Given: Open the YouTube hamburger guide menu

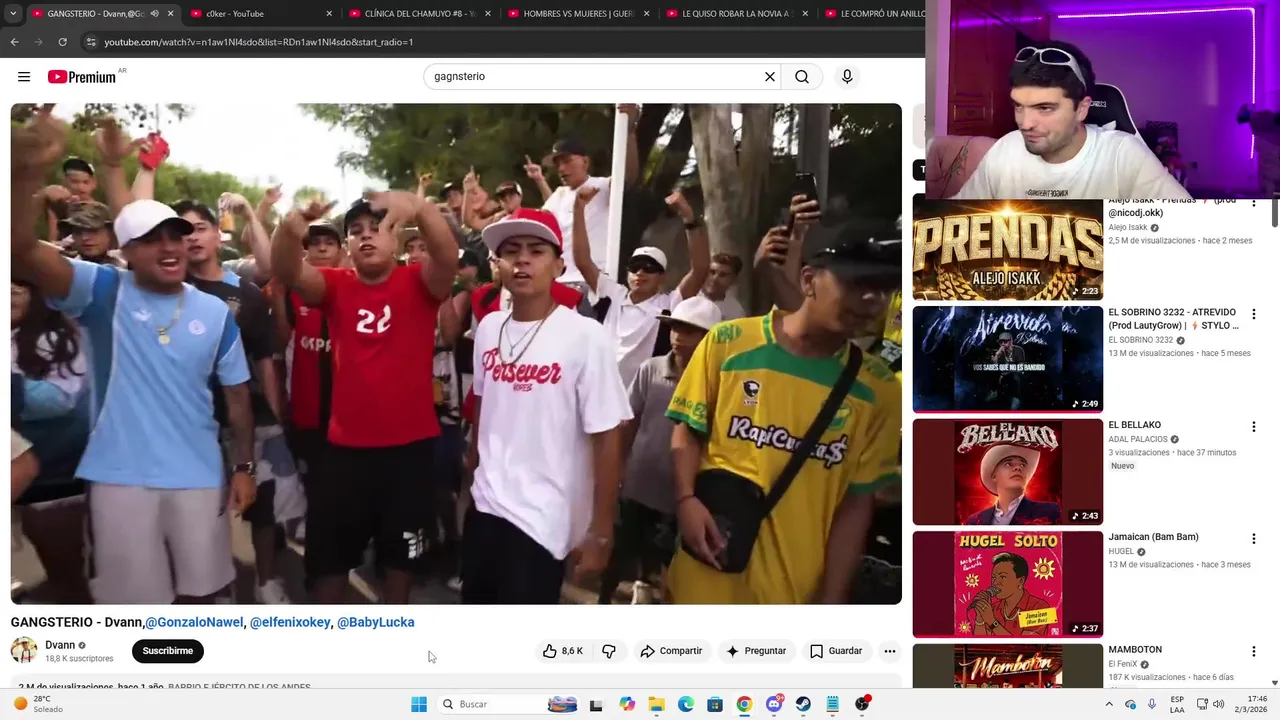Looking at the screenshot, I should (24, 77).
